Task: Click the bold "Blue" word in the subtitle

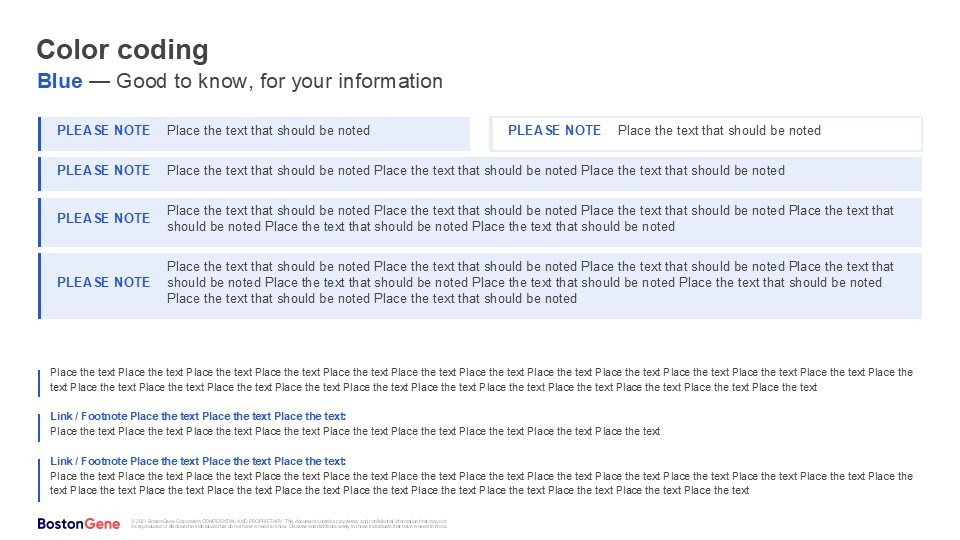Action: point(60,82)
